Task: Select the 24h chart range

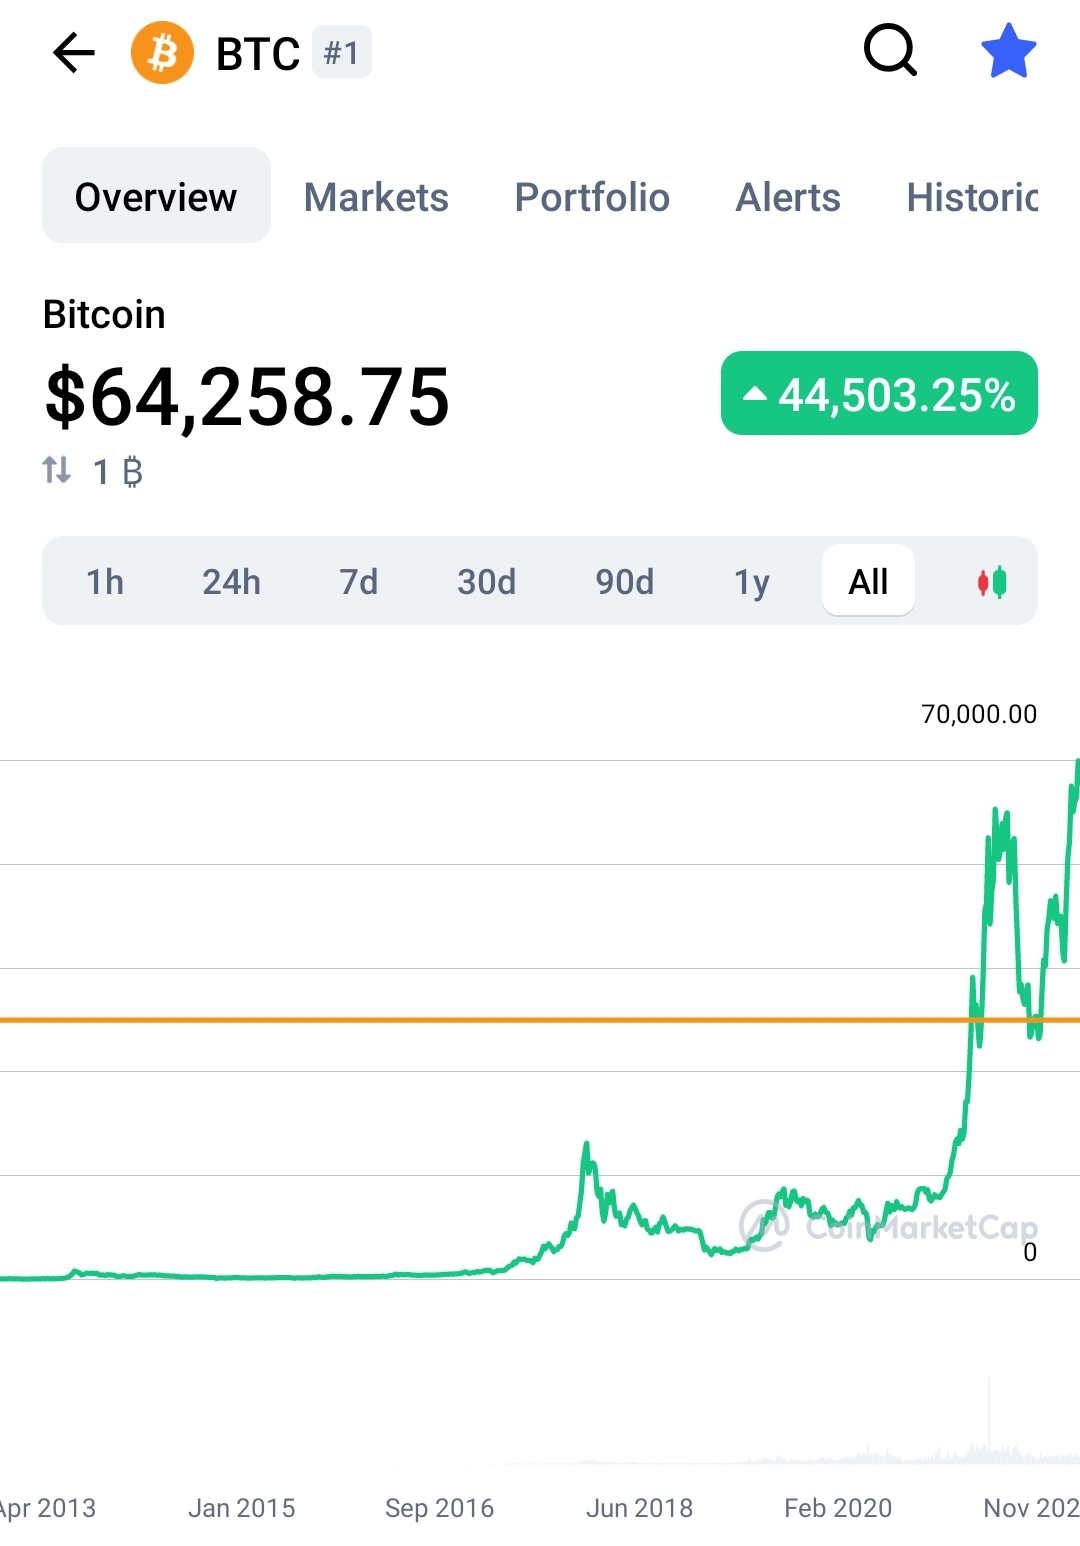Action: tap(231, 582)
